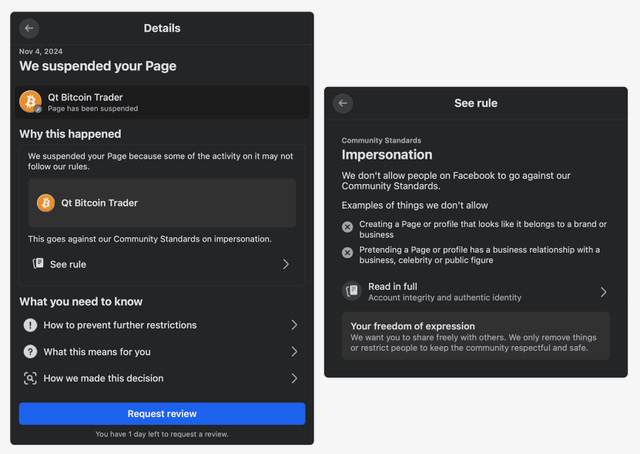The width and height of the screenshot is (640, 454).
Task: Open chevron for How to prevent further restrictions
Action: (294, 325)
